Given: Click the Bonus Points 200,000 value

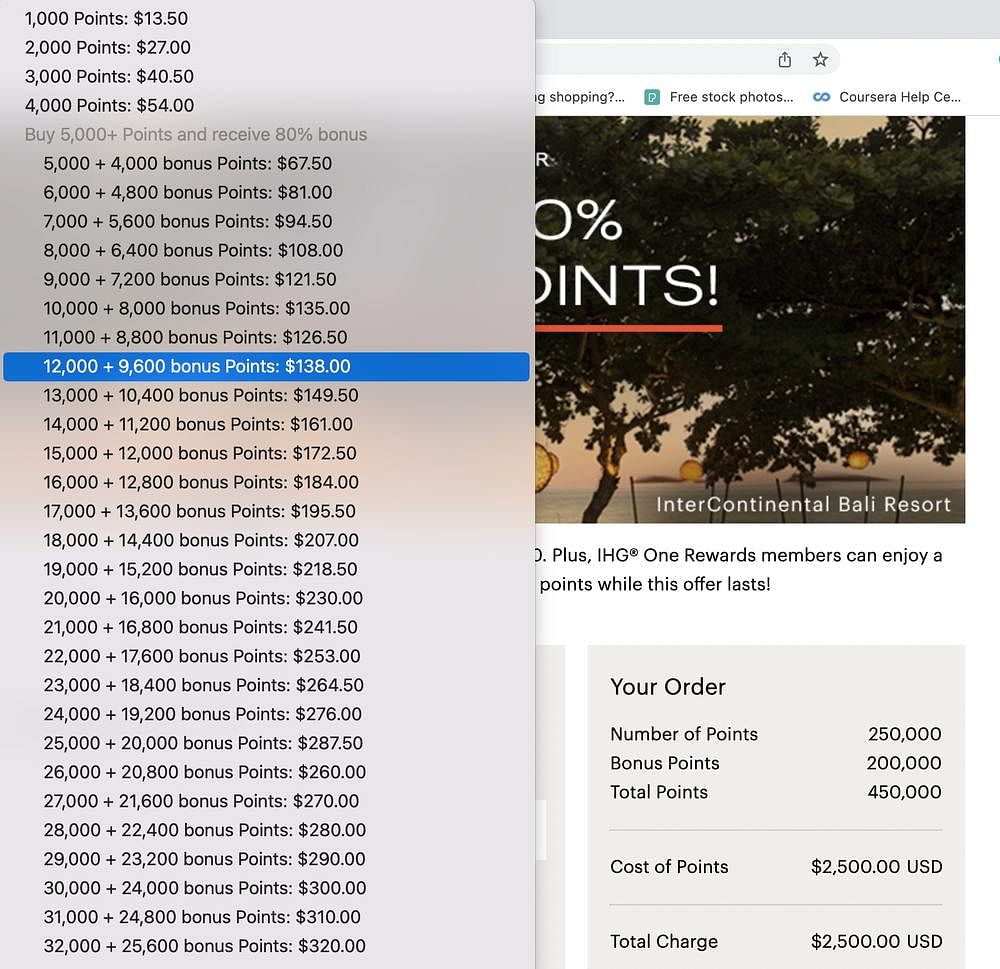Looking at the screenshot, I should 904,763.
